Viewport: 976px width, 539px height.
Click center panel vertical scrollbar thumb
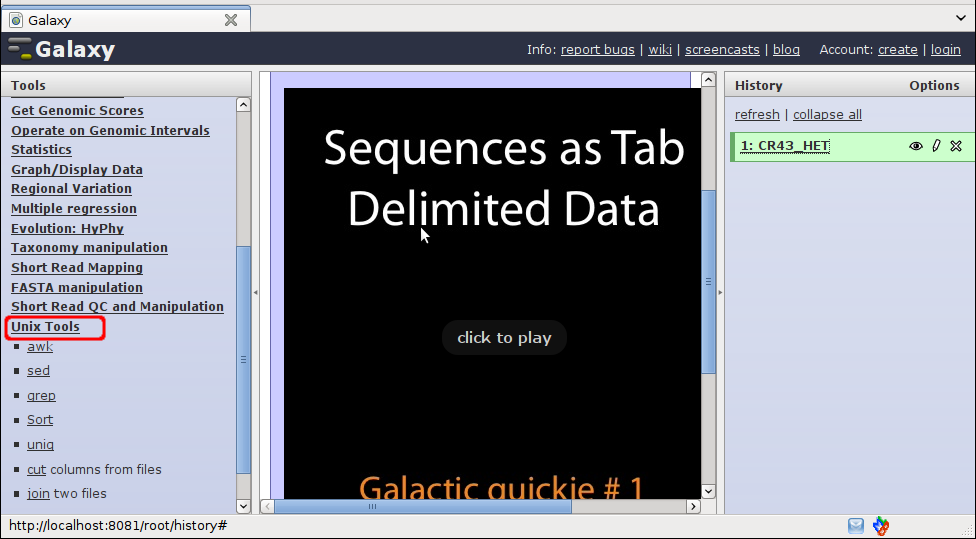(x=708, y=282)
